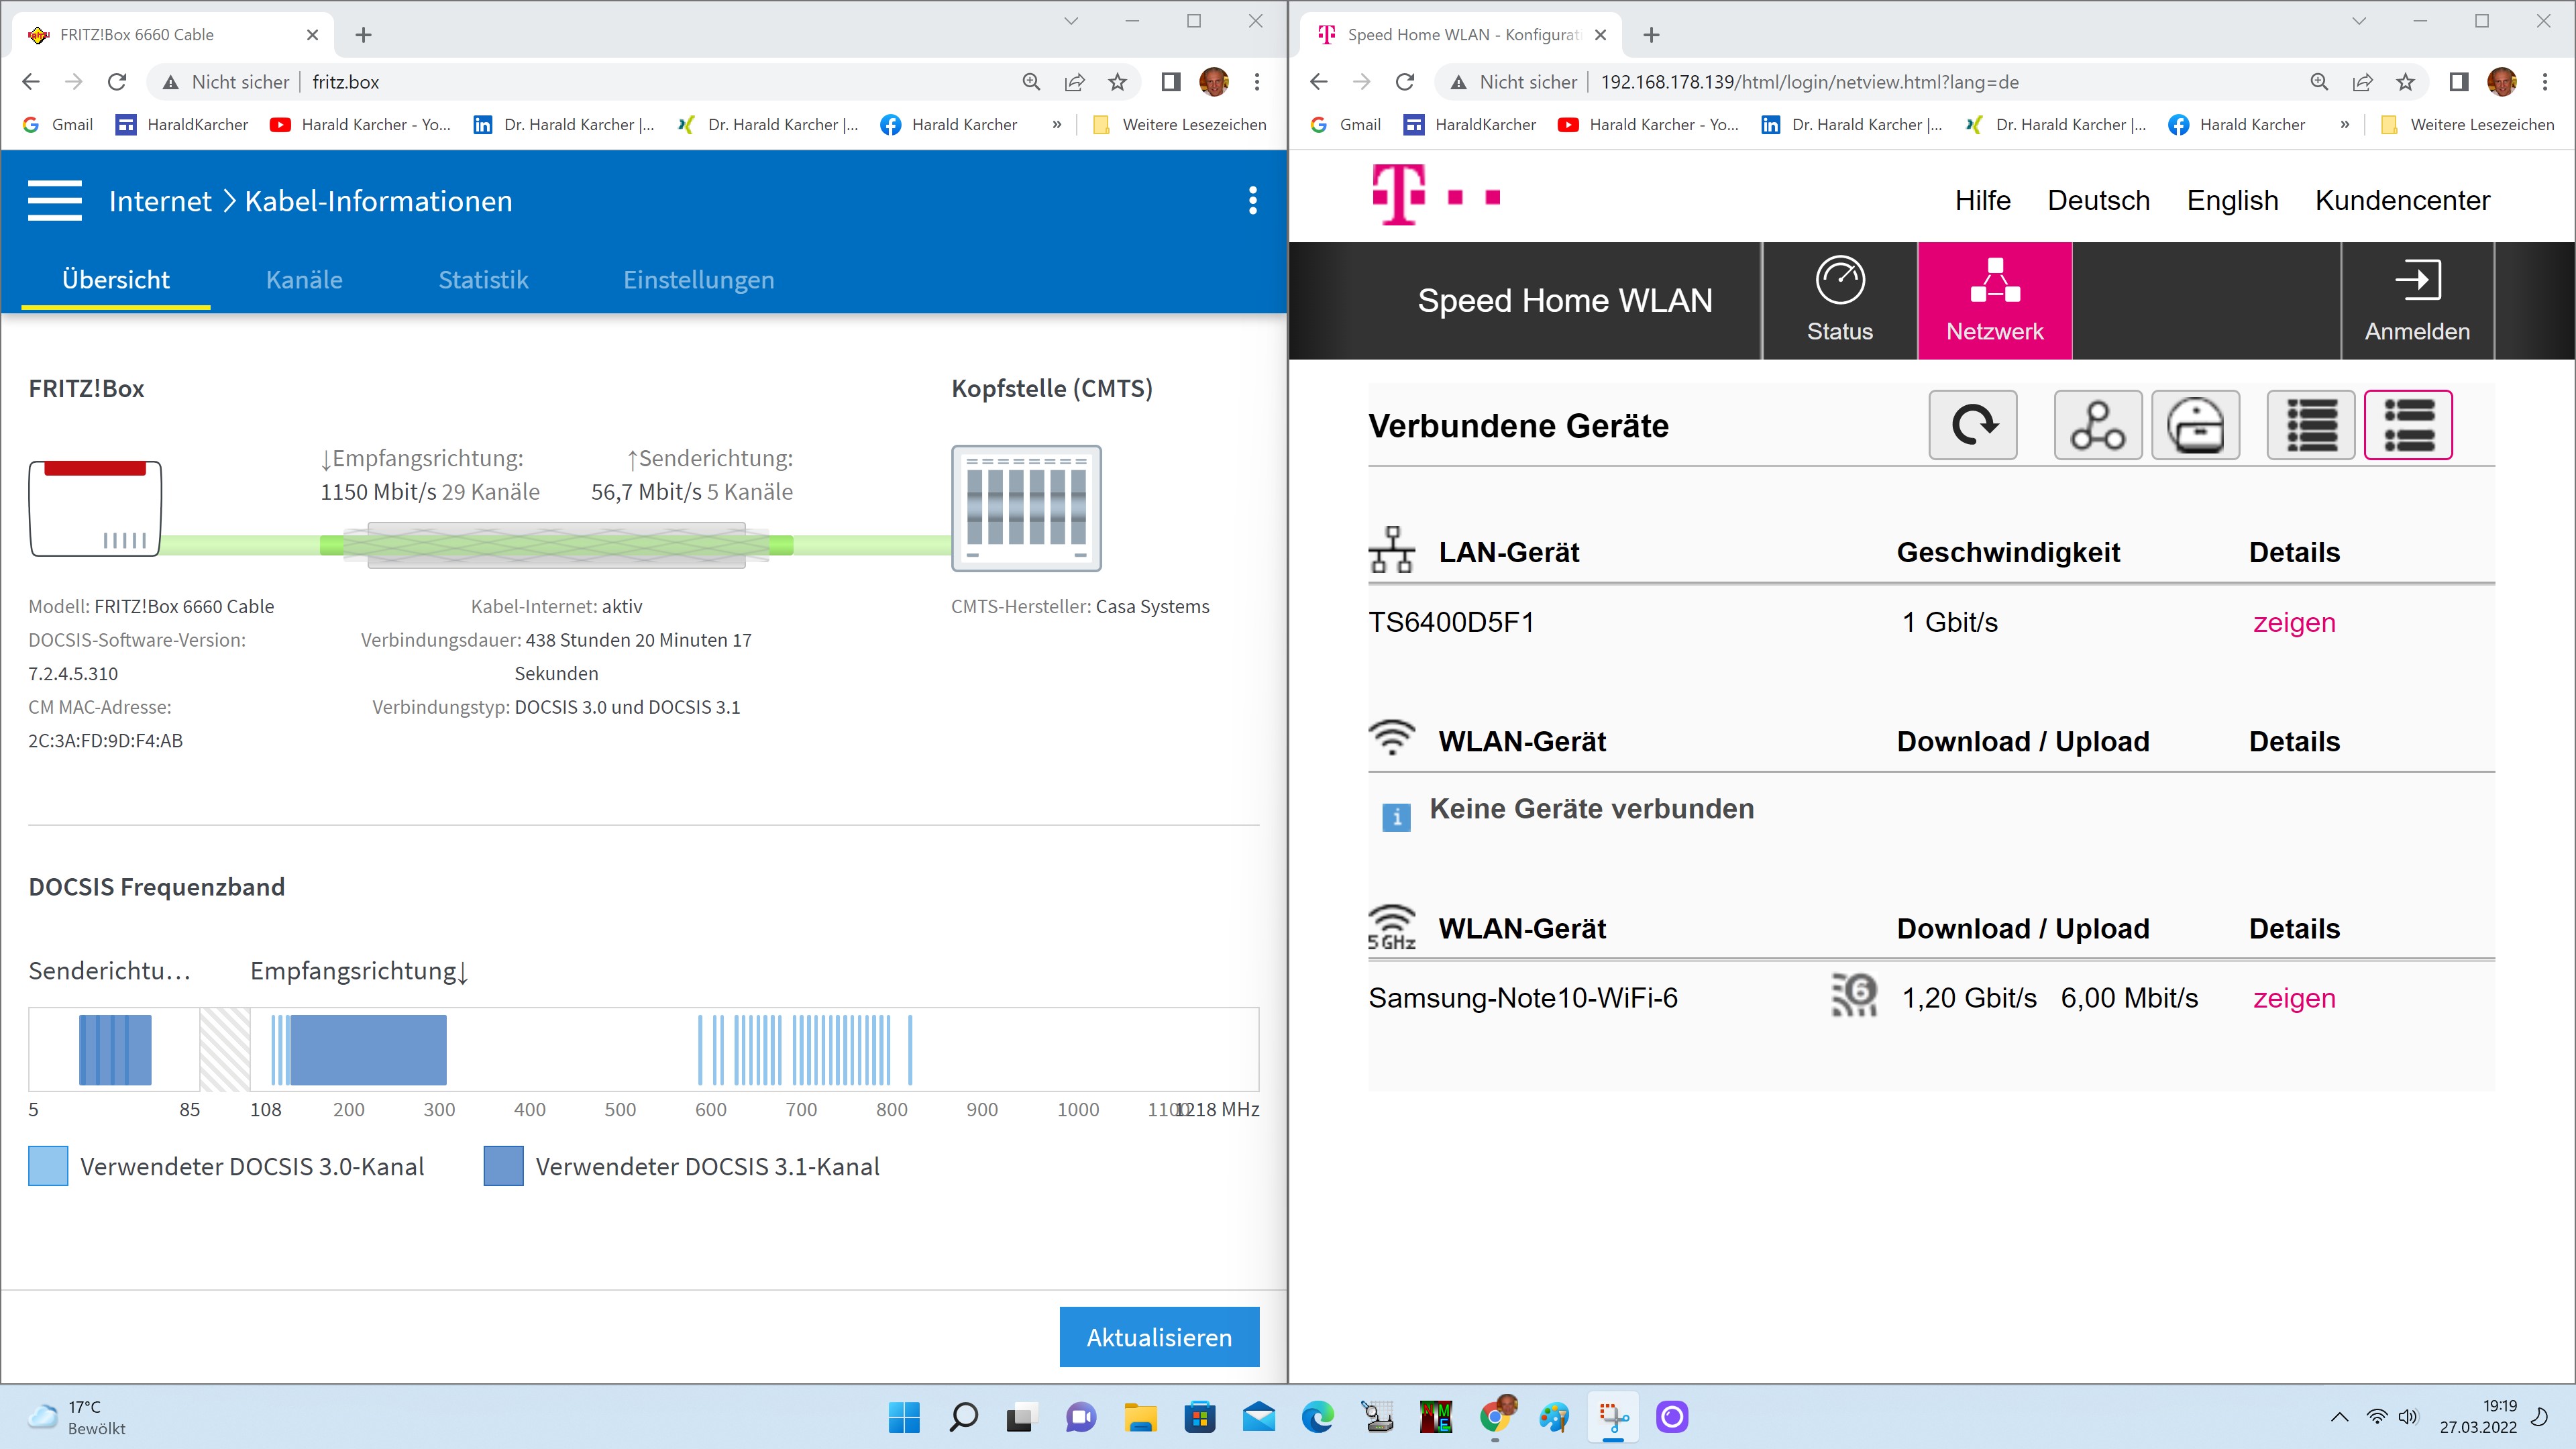Open the Statistik tab
The image size is (2576, 1449).
(x=483, y=280)
